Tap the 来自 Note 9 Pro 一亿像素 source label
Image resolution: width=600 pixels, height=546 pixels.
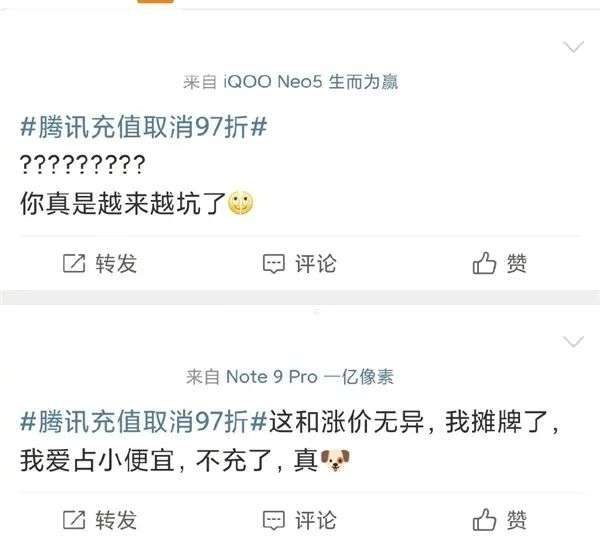(x=290, y=376)
